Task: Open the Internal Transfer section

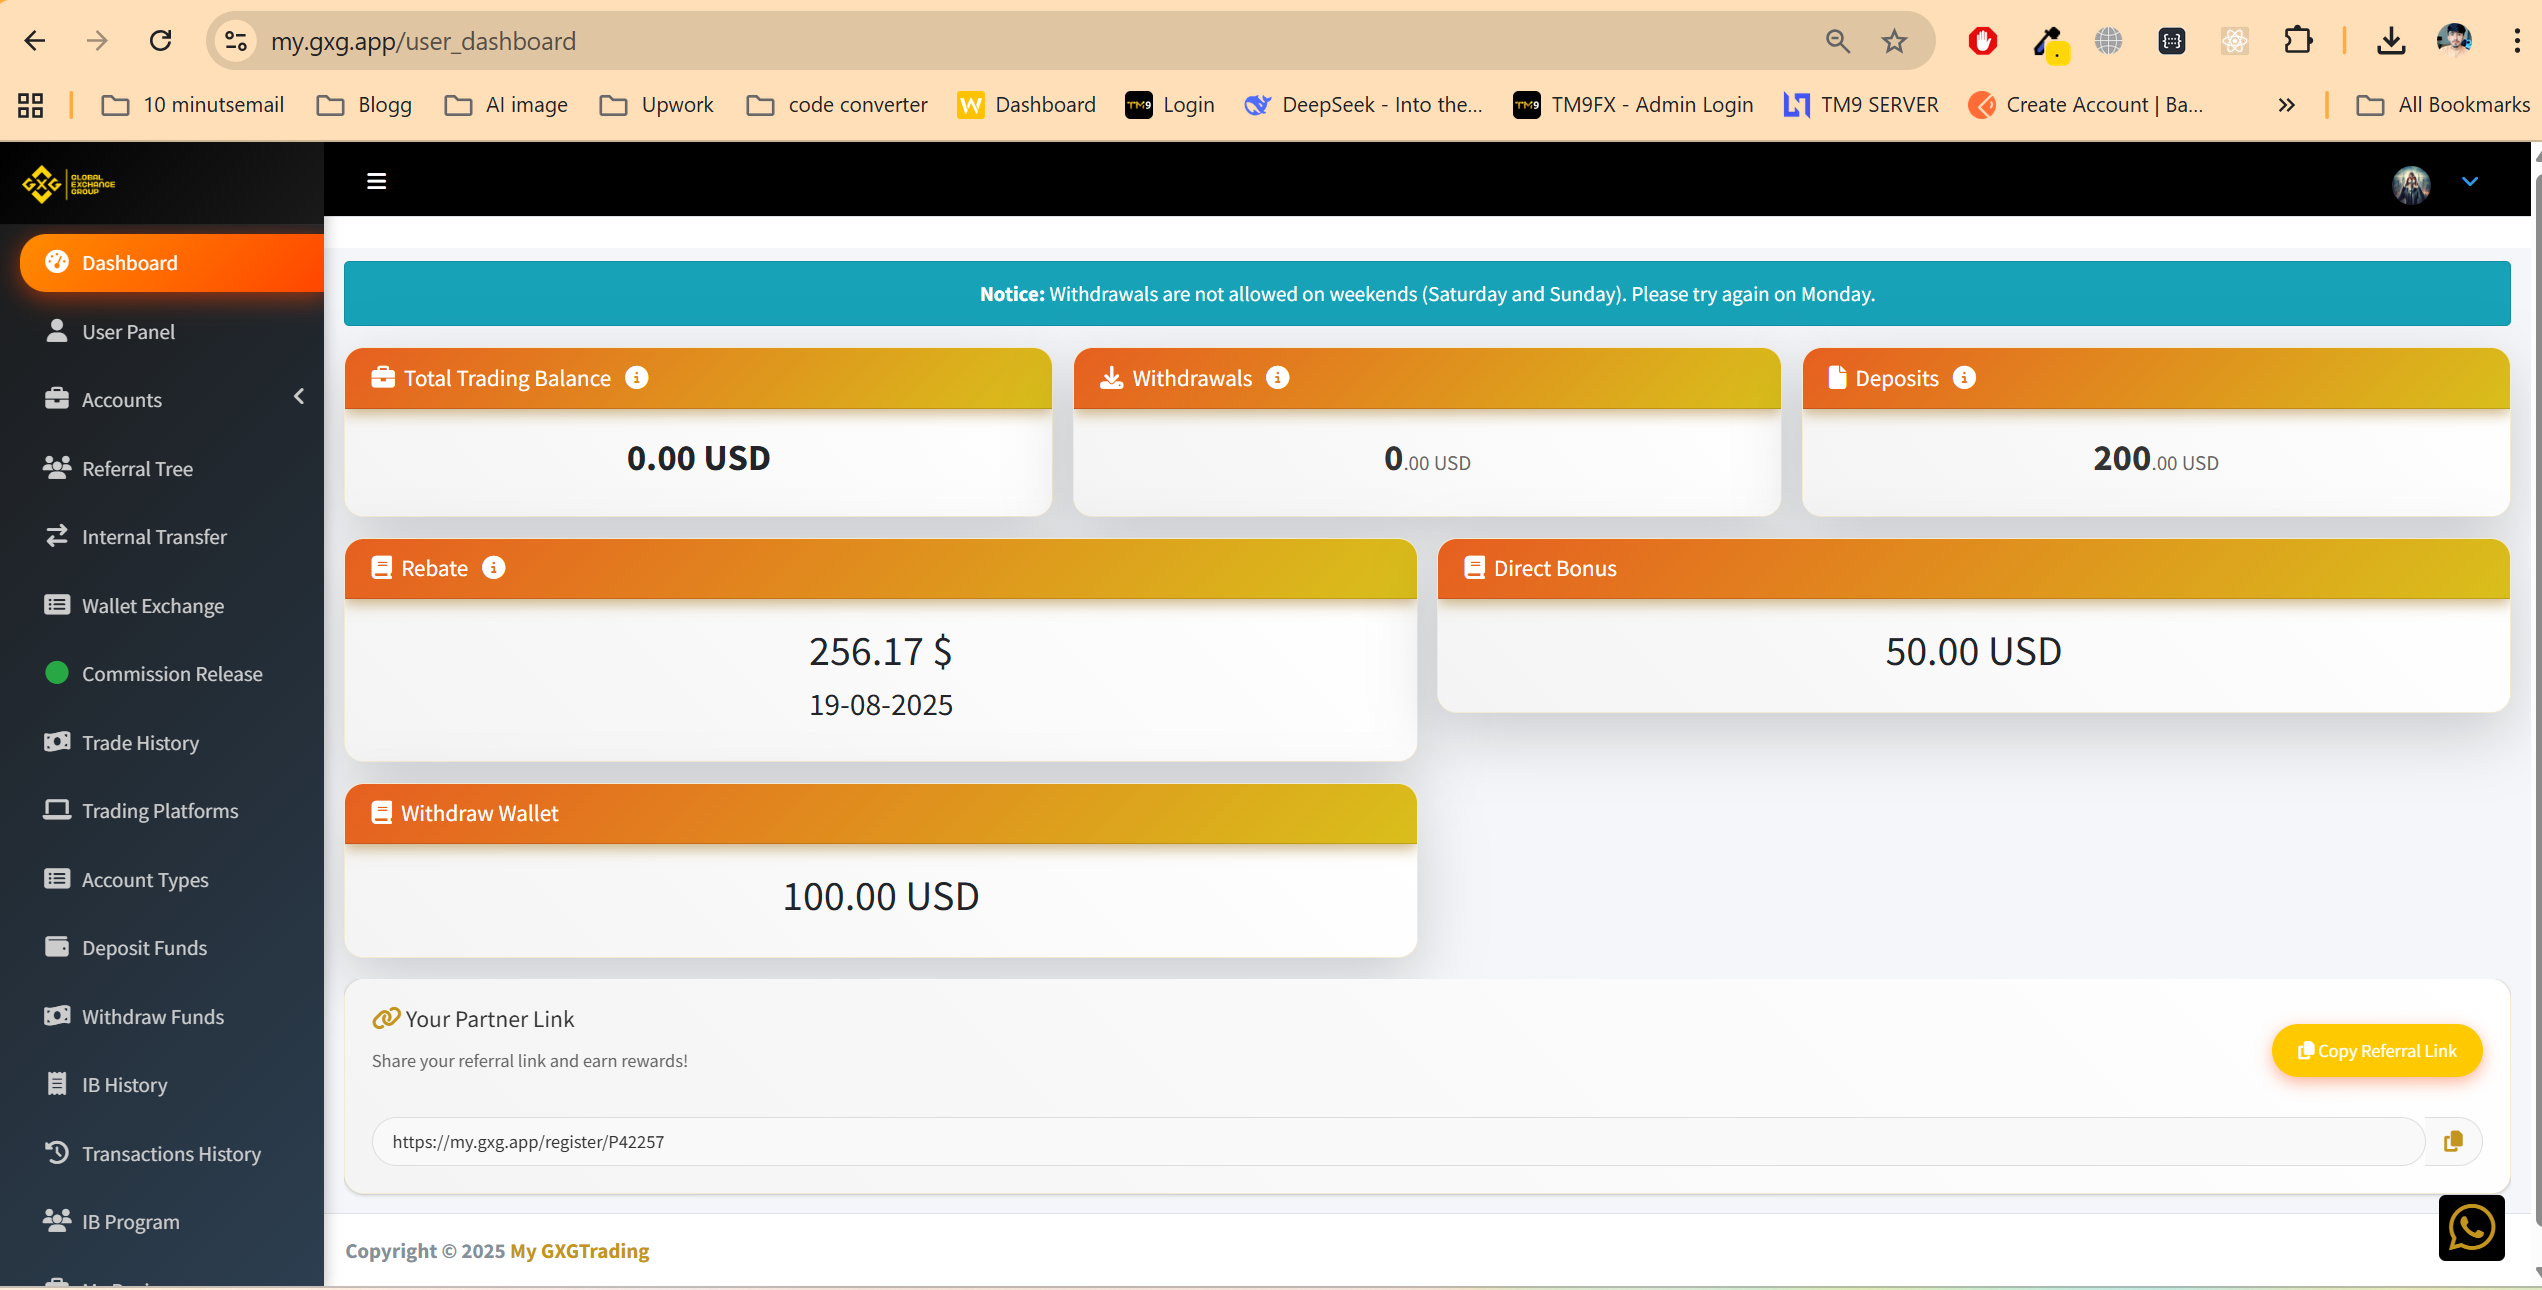Action: 154,536
